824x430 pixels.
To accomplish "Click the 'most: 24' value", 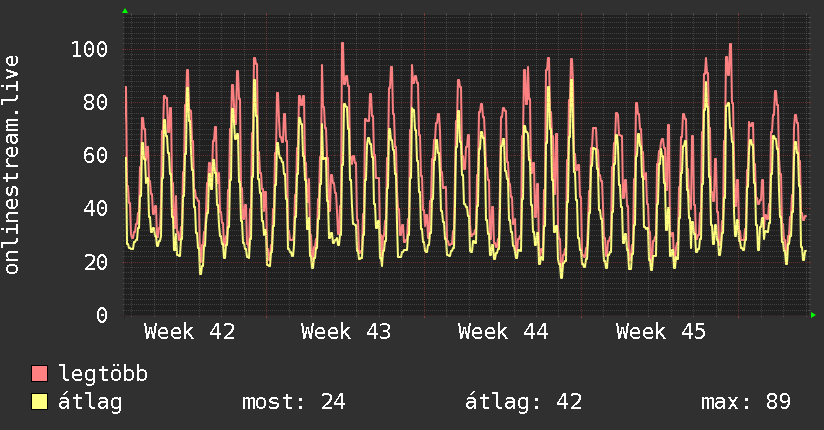I will (x=293, y=402).
